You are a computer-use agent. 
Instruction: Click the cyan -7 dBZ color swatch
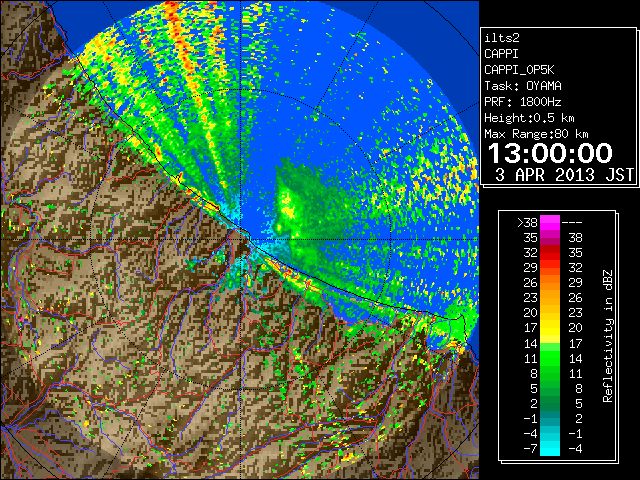click(550, 448)
